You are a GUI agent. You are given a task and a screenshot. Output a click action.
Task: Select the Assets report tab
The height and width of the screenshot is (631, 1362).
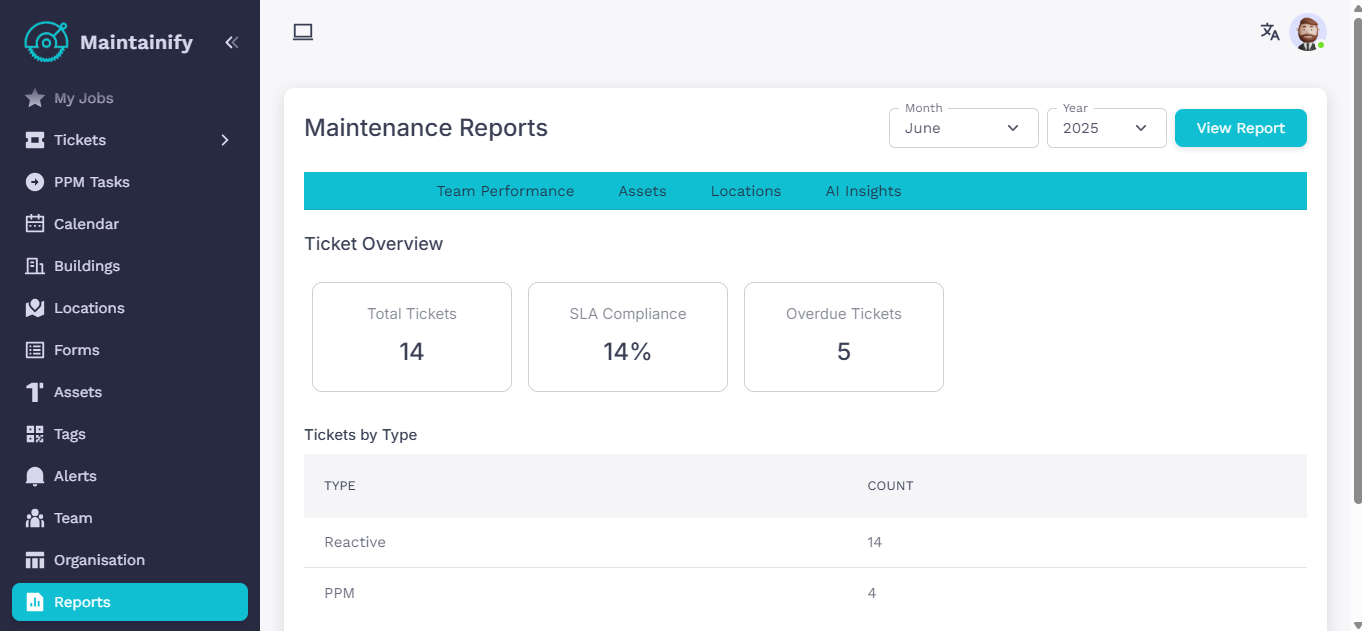(x=642, y=191)
